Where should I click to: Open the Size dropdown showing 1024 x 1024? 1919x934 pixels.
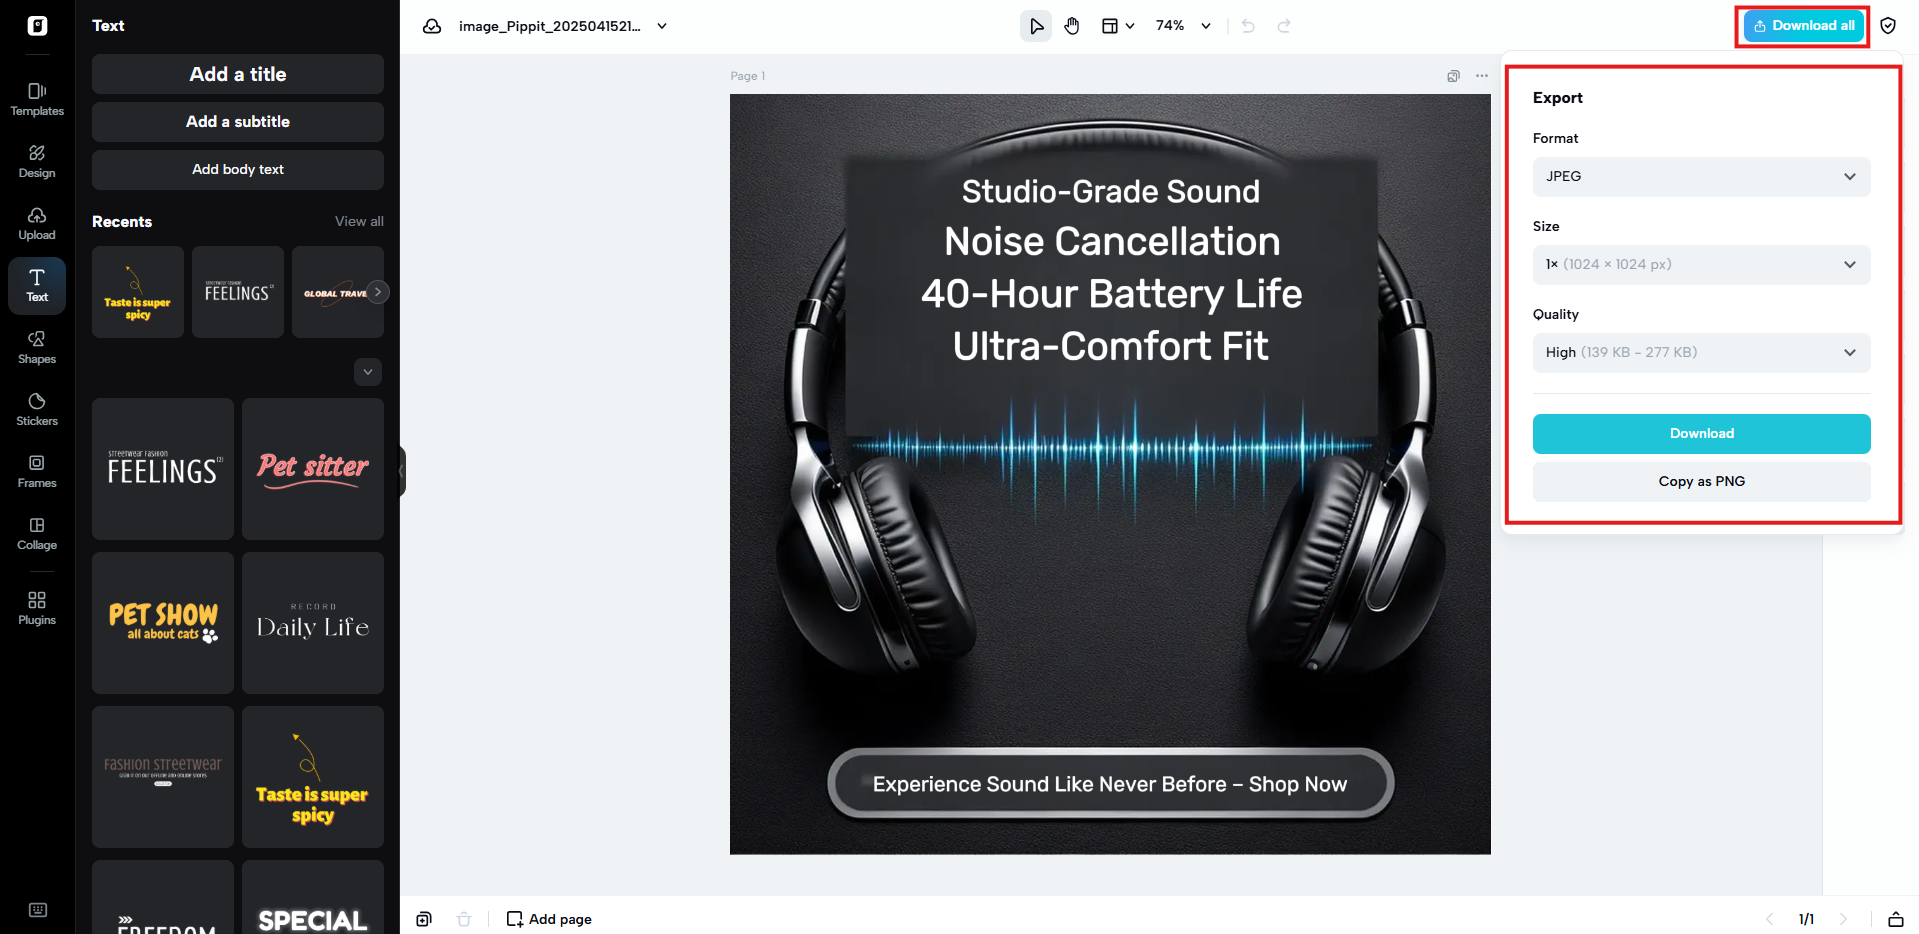1700,264
